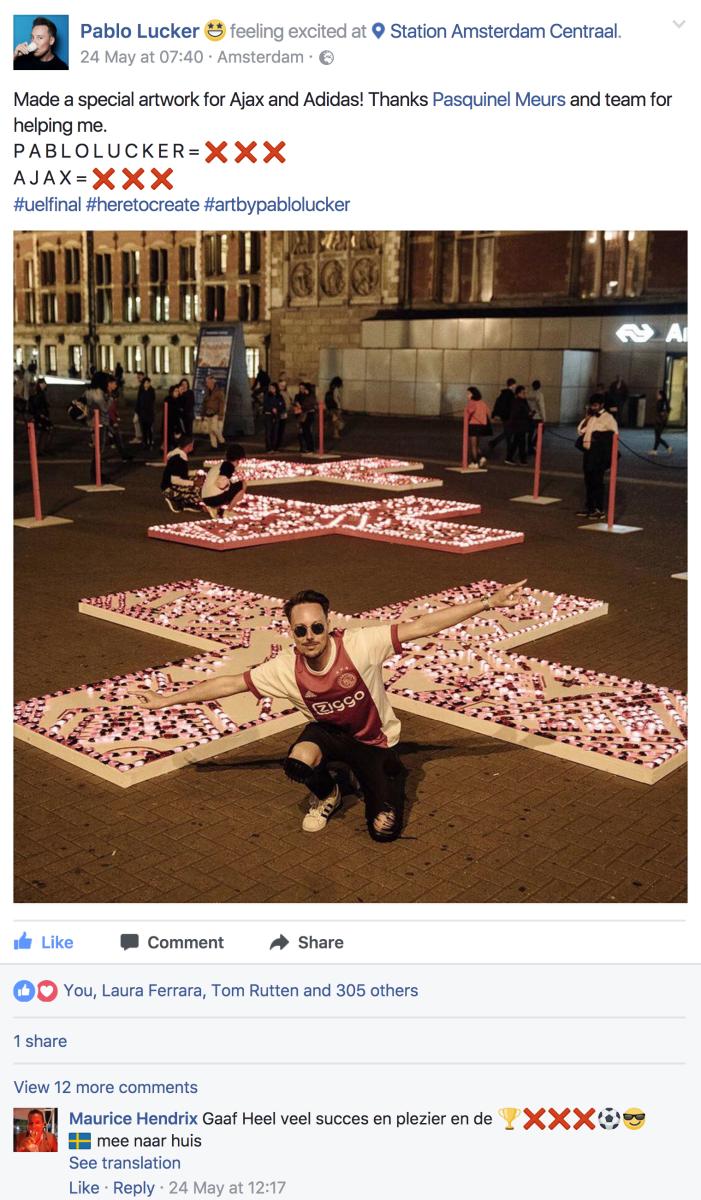The width and height of the screenshot is (701, 1200).
Task: Click Pablo Lucker's profile picture
Action: click(41, 42)
